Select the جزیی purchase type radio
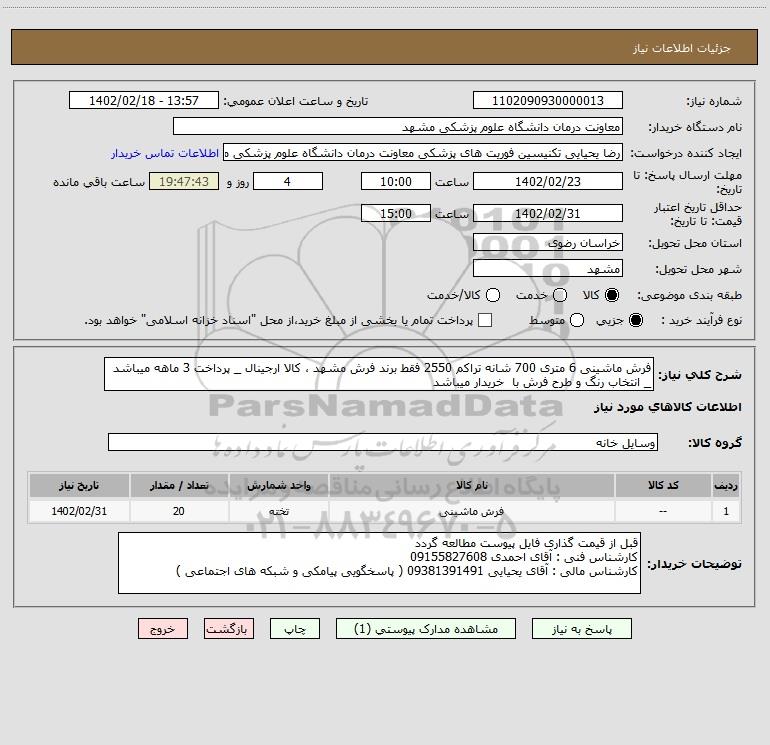The width and height of the screenshot is (770, 745). coord(636,320)
